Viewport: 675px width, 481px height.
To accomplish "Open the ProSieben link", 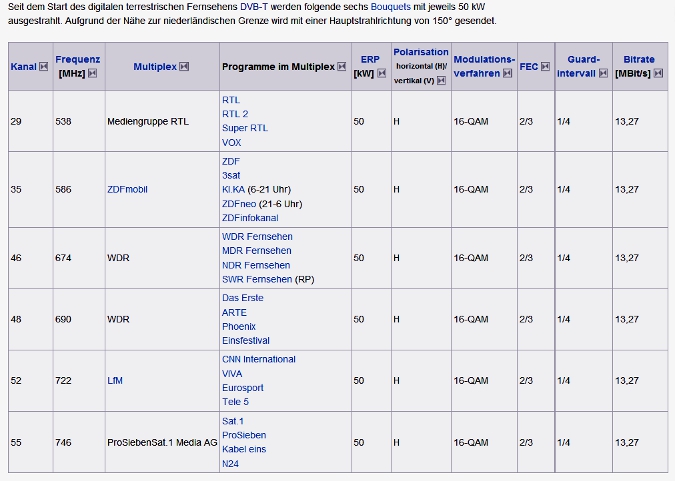I will (244, 435).
